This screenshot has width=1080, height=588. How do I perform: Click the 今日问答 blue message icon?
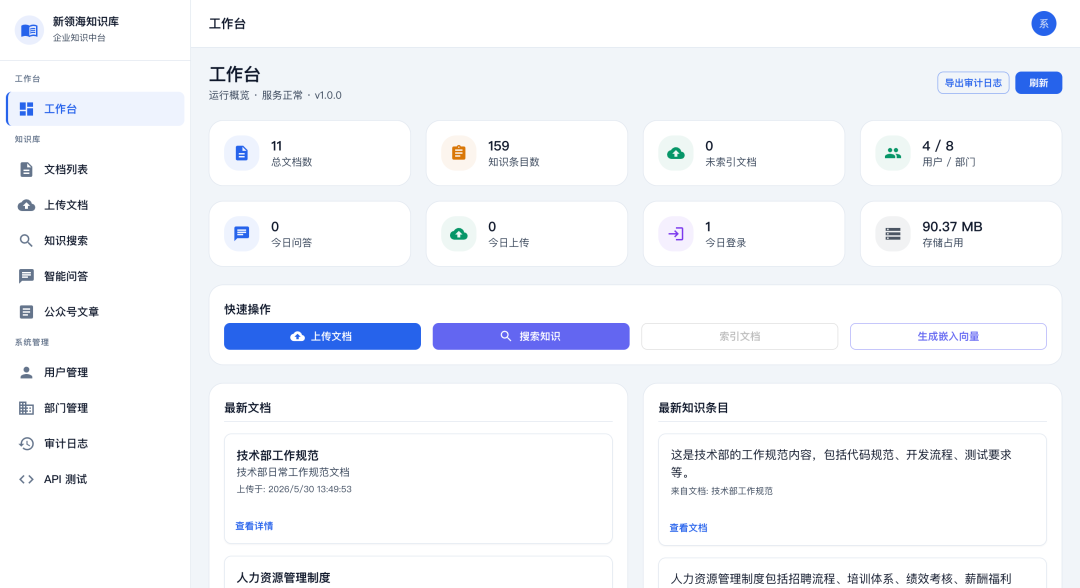(x=242, y=233)
